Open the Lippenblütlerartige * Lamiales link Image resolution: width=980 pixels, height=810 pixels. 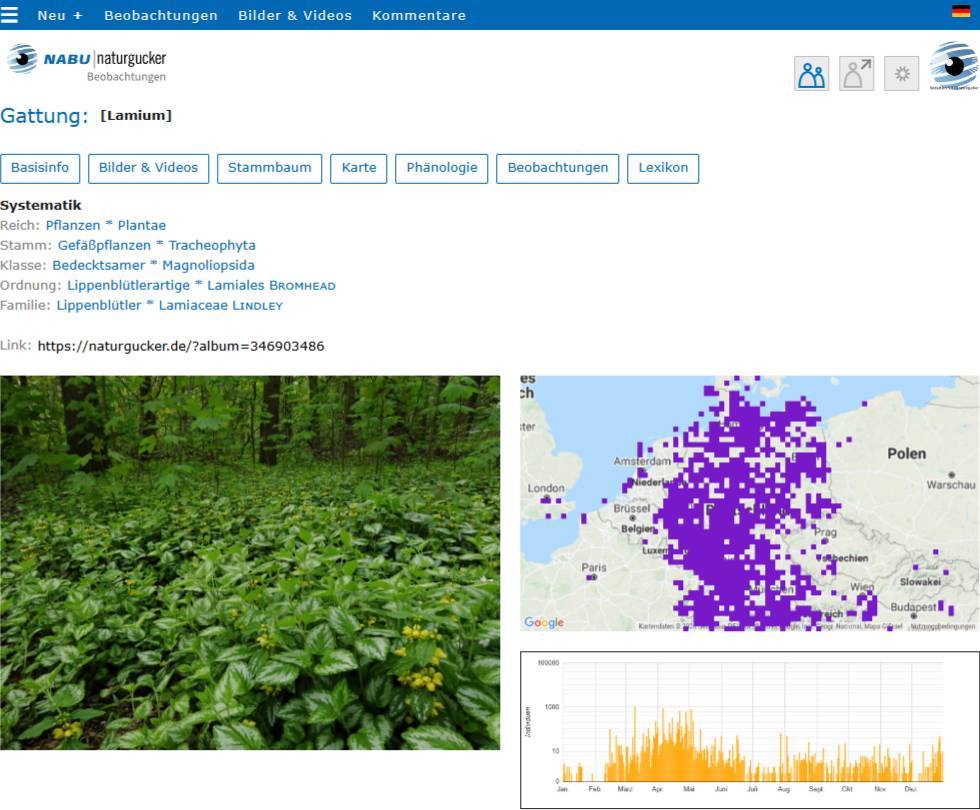coord(201,285)
